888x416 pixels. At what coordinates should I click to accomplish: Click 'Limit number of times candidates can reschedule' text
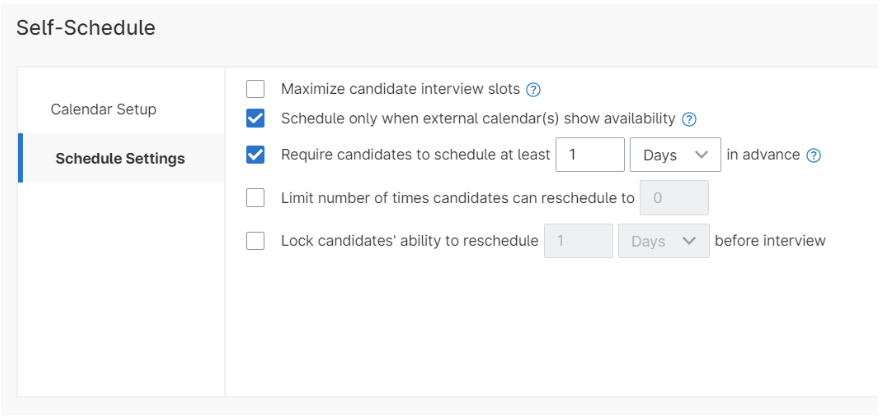457,198
